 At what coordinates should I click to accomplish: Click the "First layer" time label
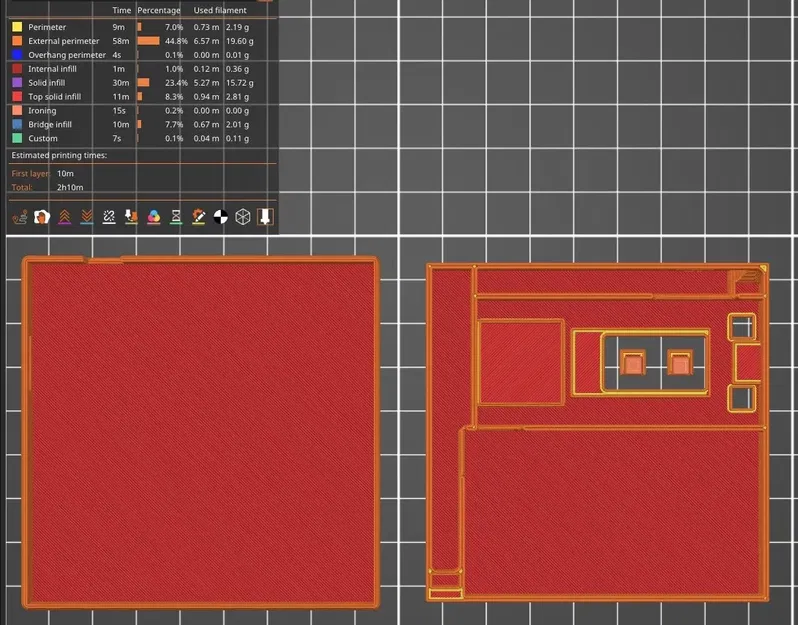tap(31, 174)
